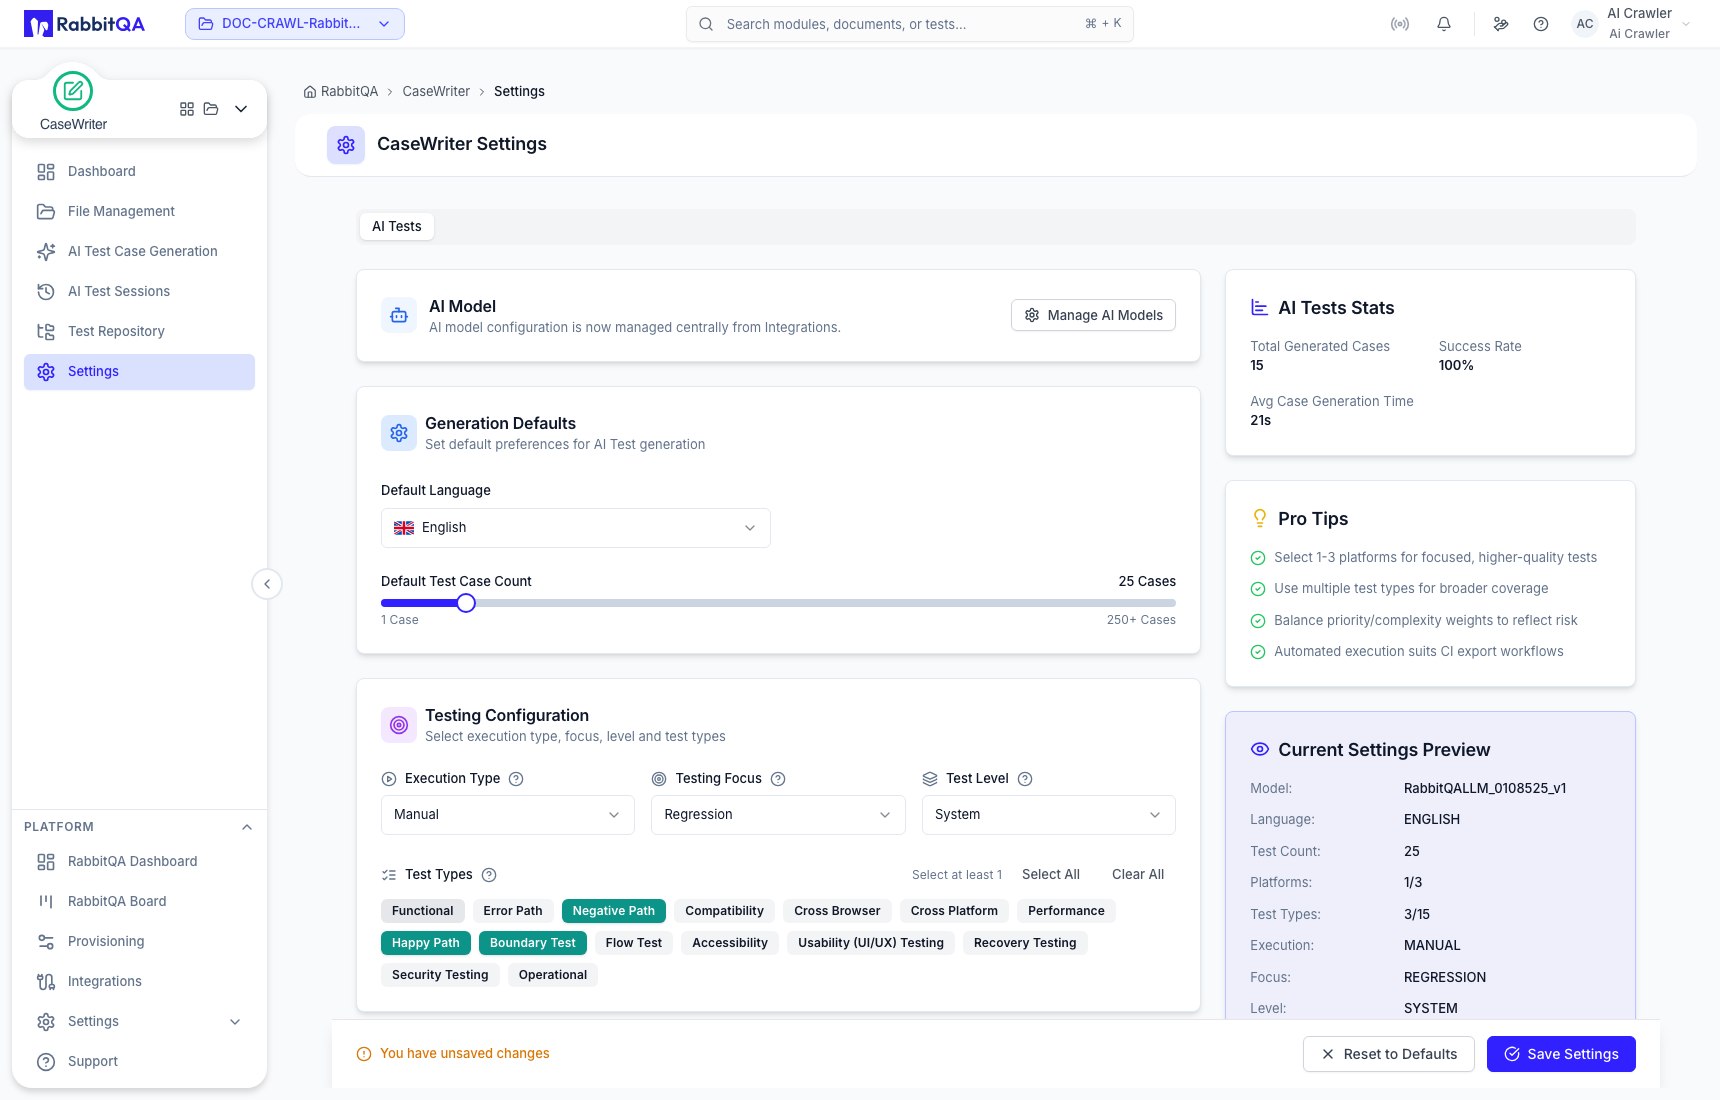Viewport: 1720px width, 1100px height.
Task: Open AI Test Sessions
Action: click(x=139, y=292)
